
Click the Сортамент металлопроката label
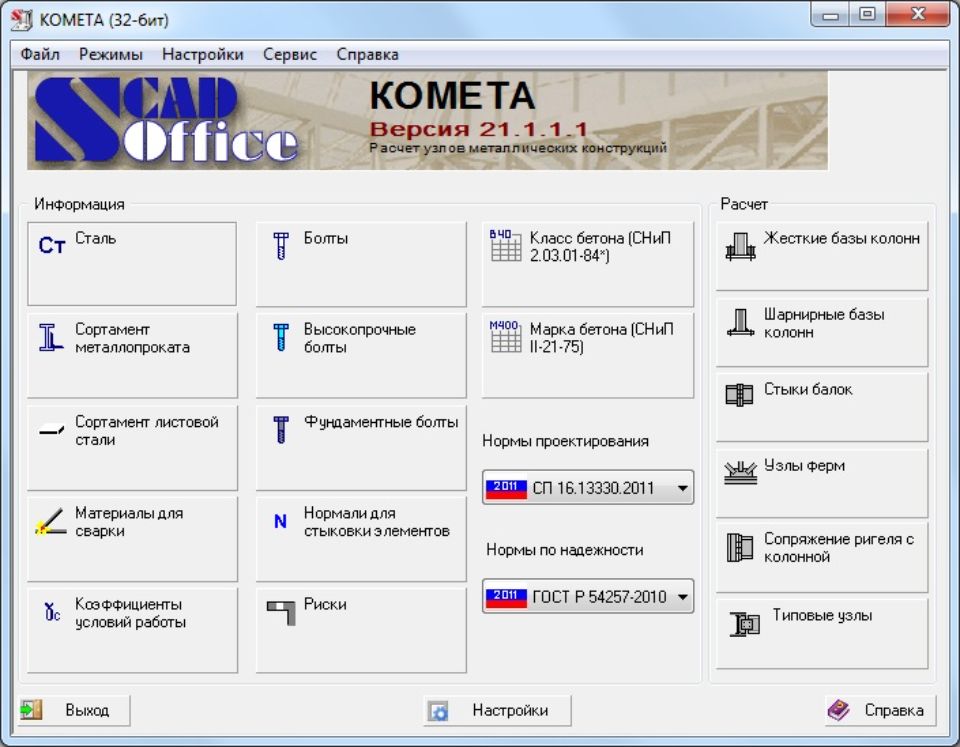(x=132, y=338)
